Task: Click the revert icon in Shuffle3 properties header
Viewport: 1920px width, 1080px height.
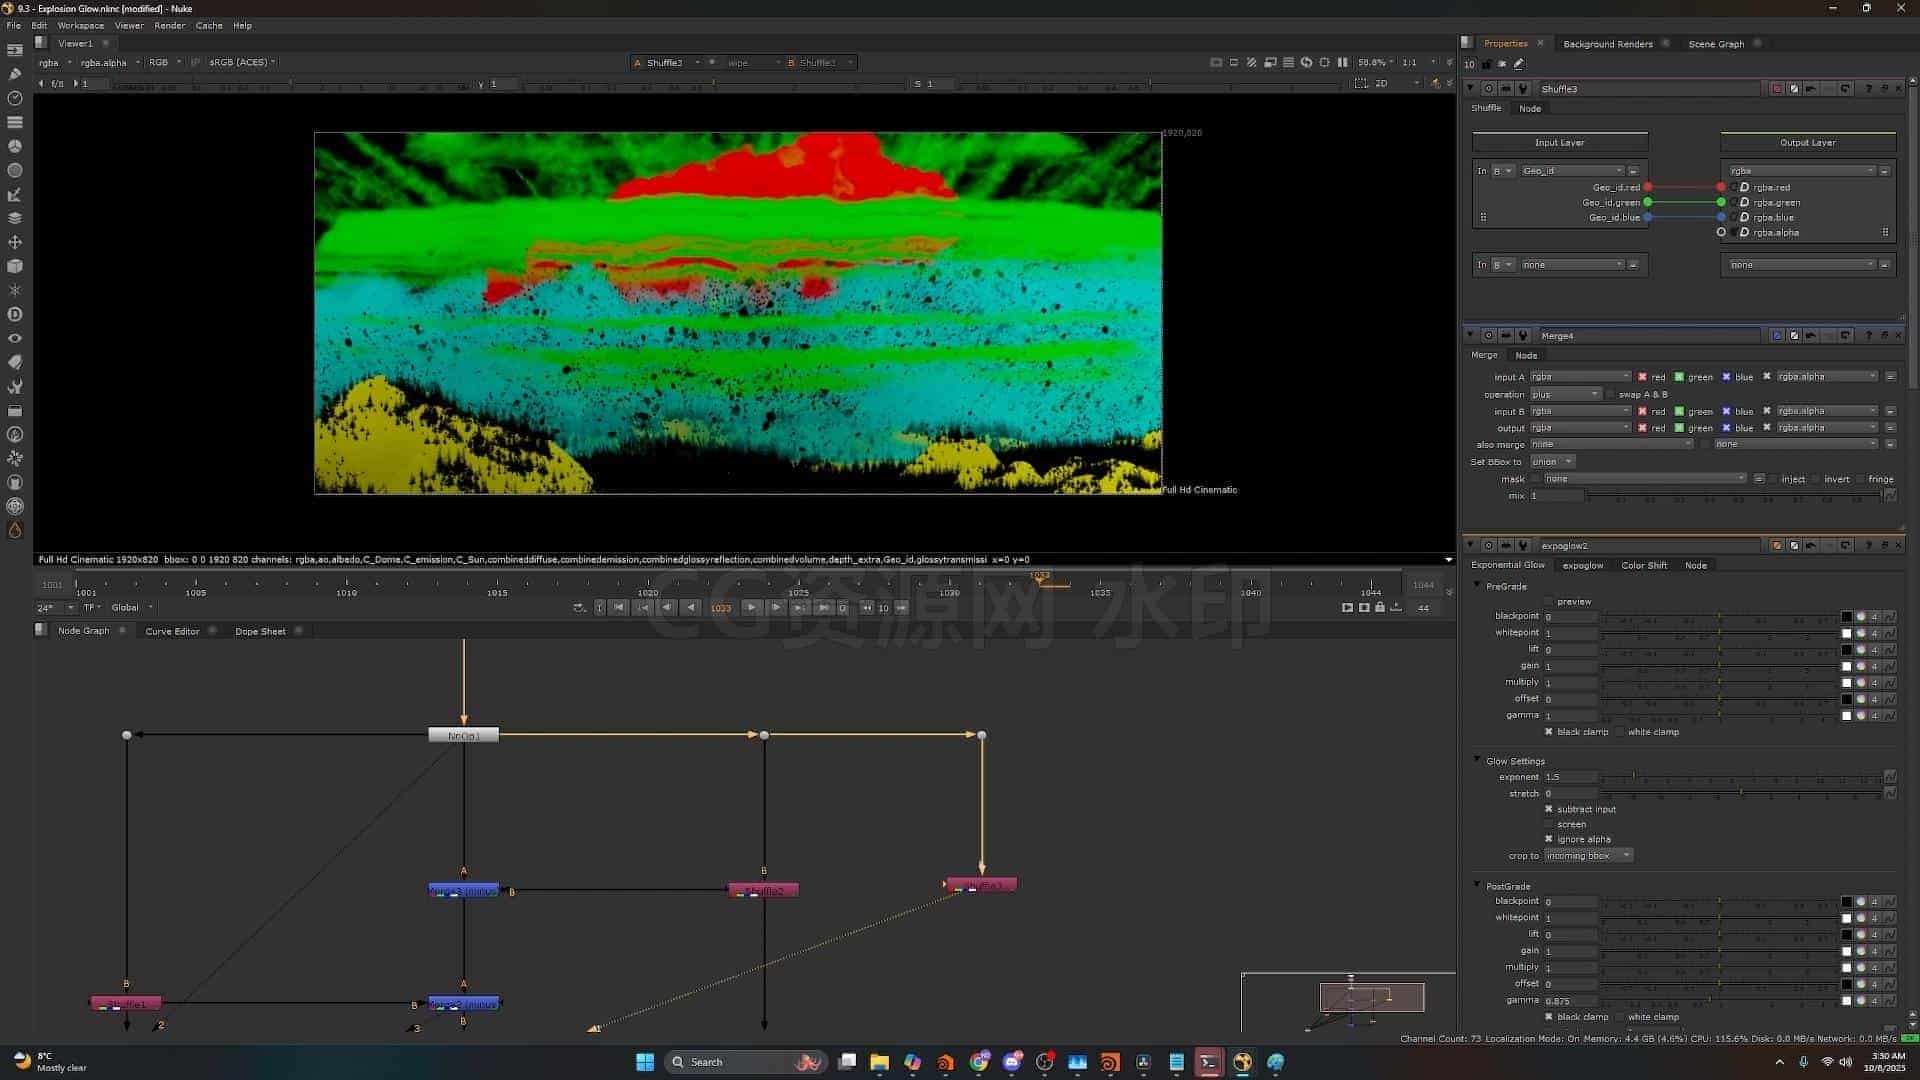Action: click(1845, 89)
